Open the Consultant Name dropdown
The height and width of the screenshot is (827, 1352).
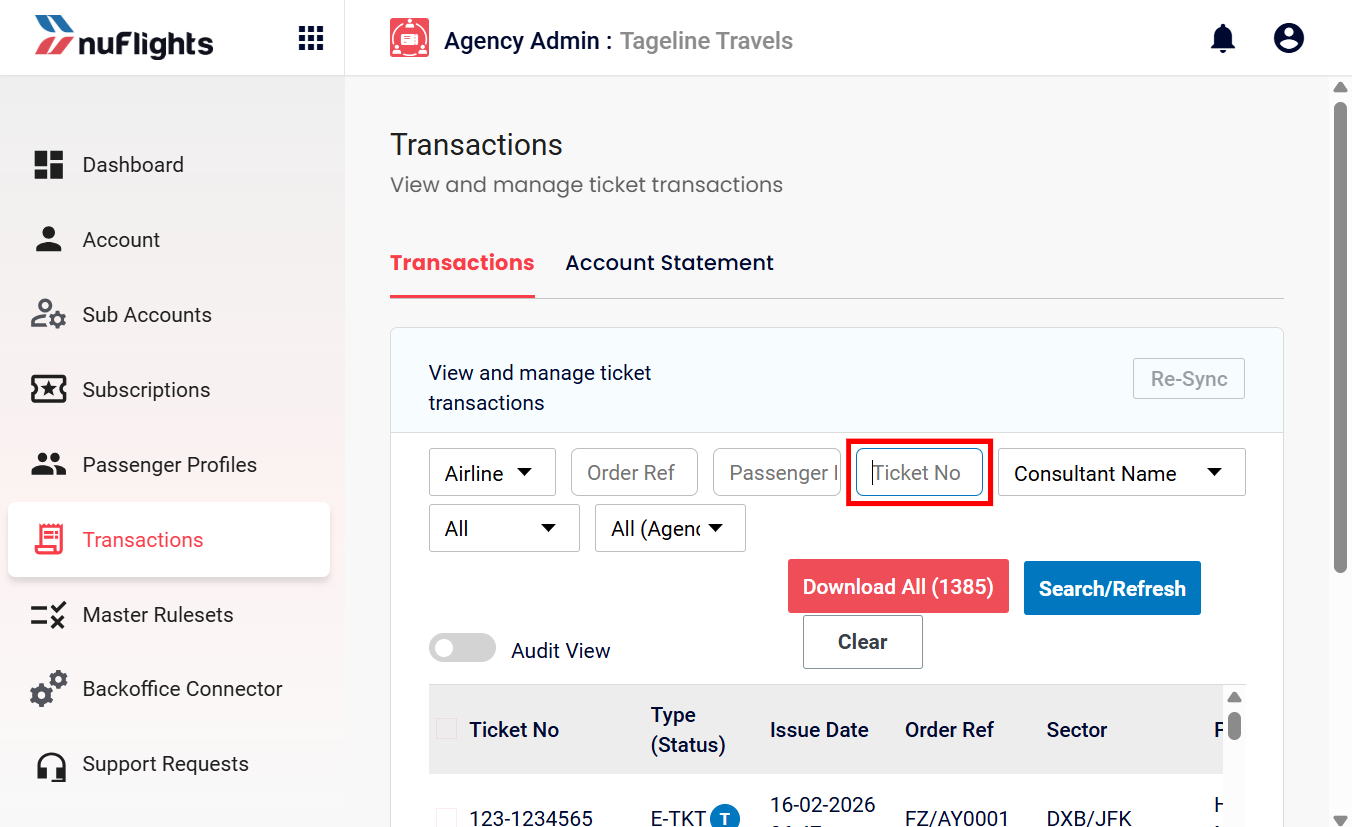coord(1122,472)
